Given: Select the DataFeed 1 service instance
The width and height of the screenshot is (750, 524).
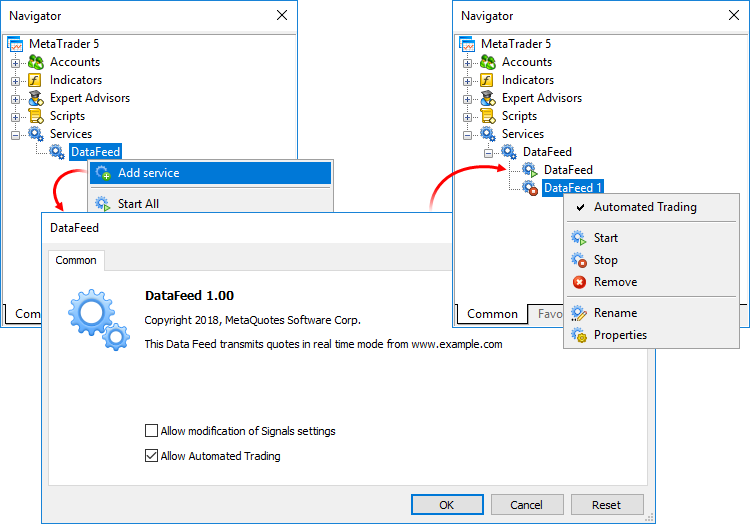Looking at the screenshot, I should pyautogui.click(x=572, y=188).
